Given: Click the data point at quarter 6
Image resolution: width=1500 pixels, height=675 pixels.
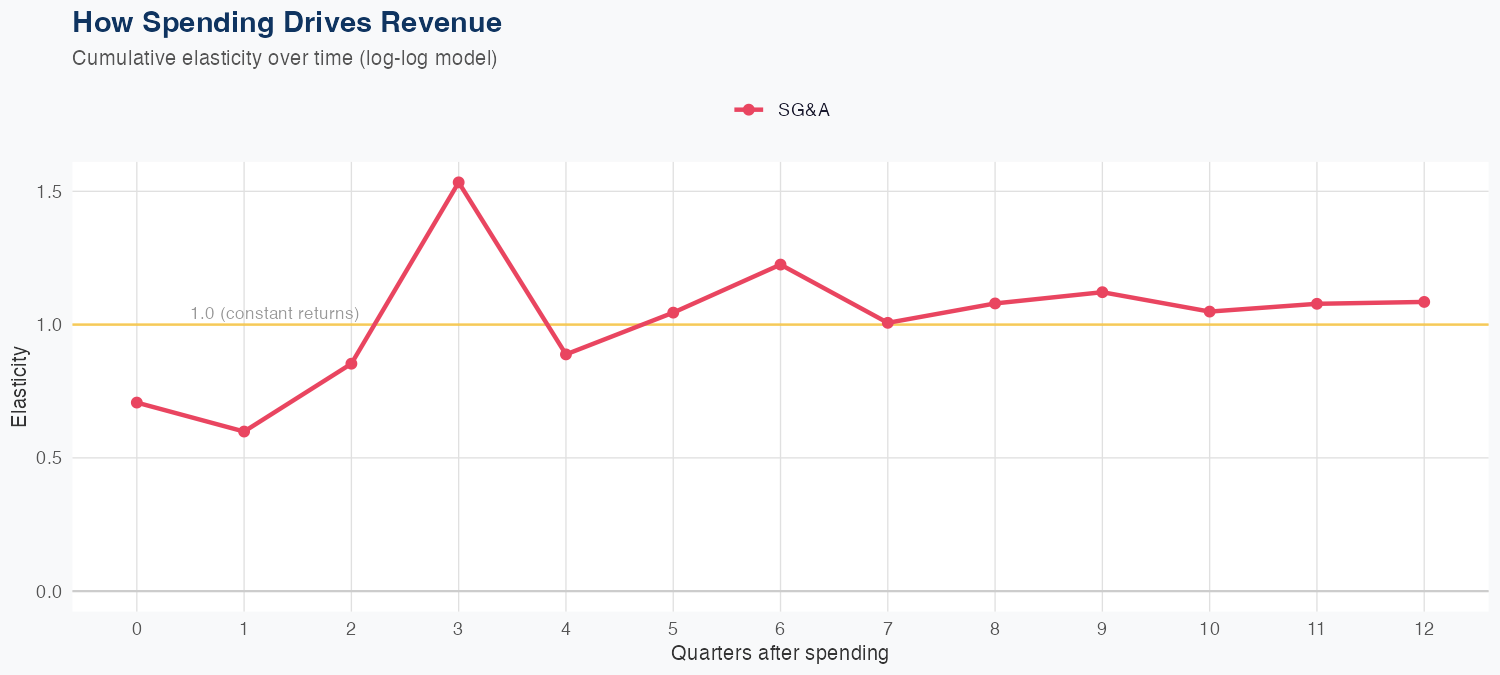Looking at the screenshot, I should tap(780, 265).
